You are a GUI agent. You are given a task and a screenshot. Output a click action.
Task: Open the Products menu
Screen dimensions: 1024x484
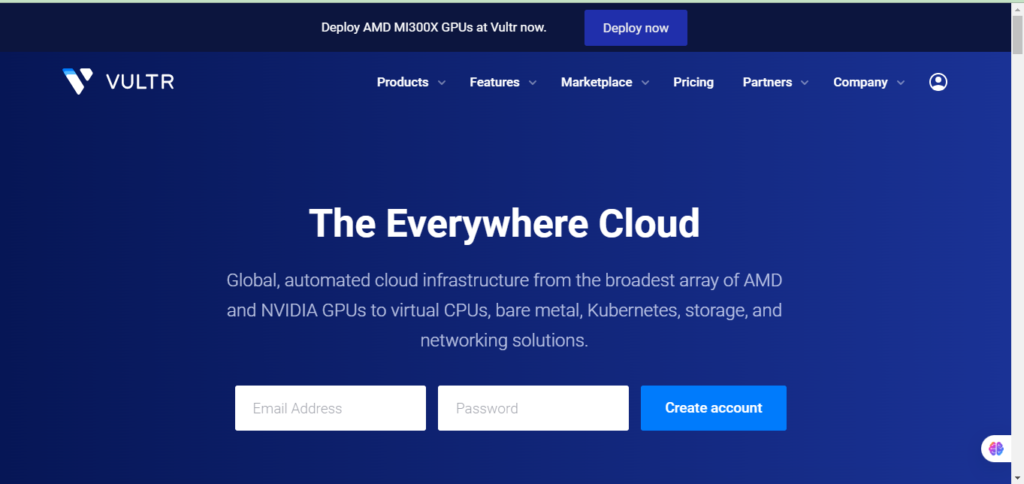pos(402,82)
